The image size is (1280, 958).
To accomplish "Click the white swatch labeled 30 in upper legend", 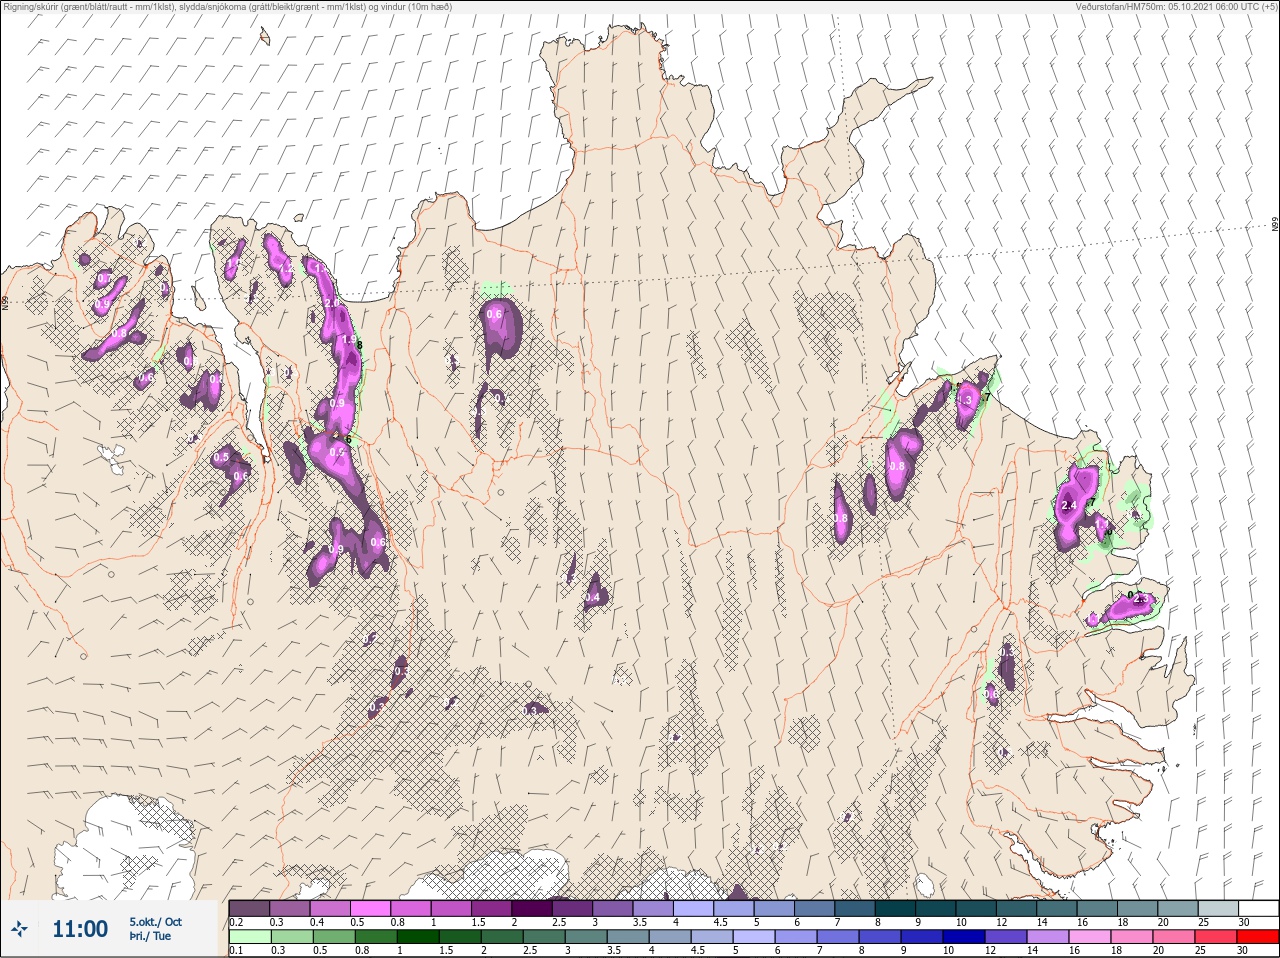I will (x=1259, y=908).
